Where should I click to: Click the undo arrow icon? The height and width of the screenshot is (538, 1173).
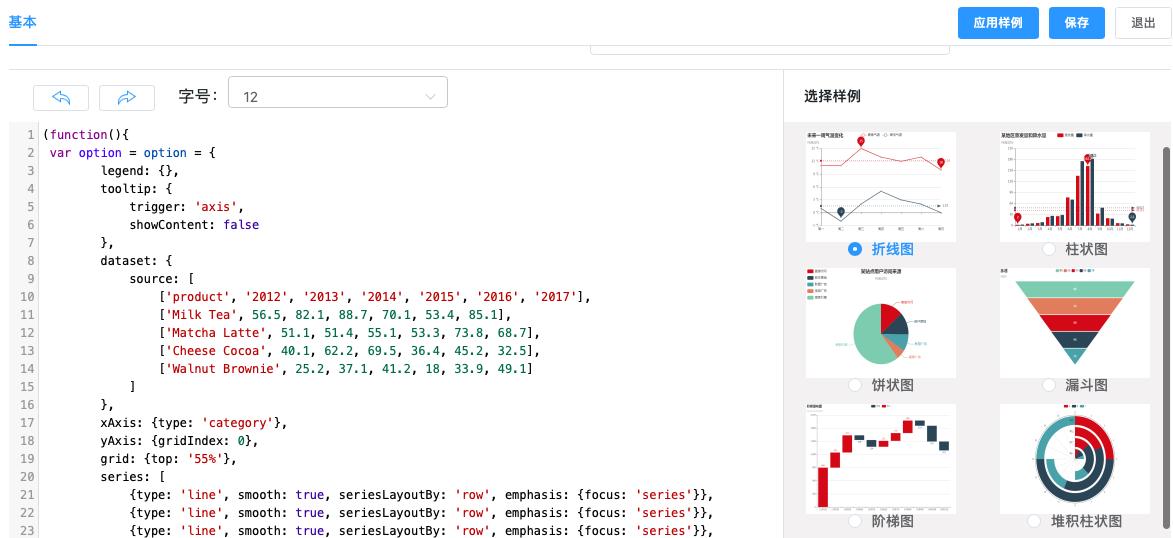(x=61, y=97)
